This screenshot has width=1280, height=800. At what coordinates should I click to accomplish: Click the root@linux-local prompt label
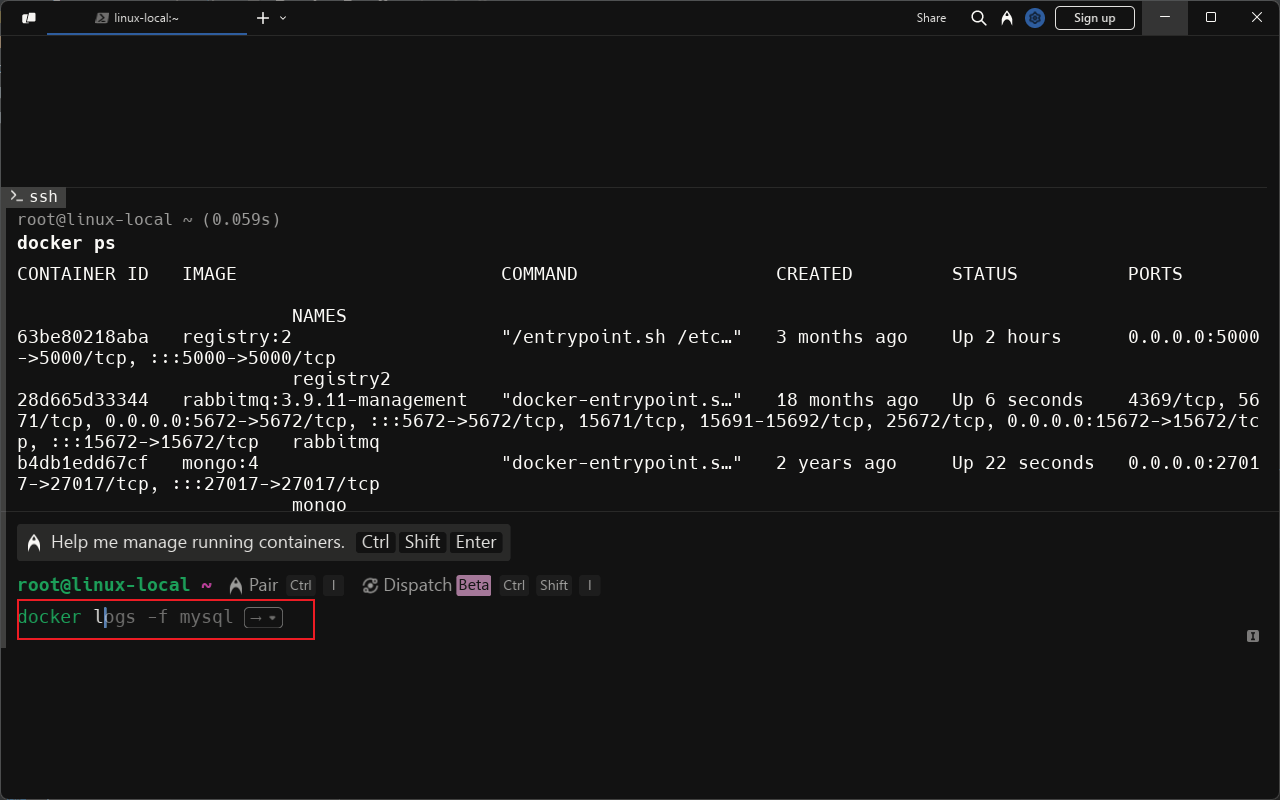[x=103, y=585]
